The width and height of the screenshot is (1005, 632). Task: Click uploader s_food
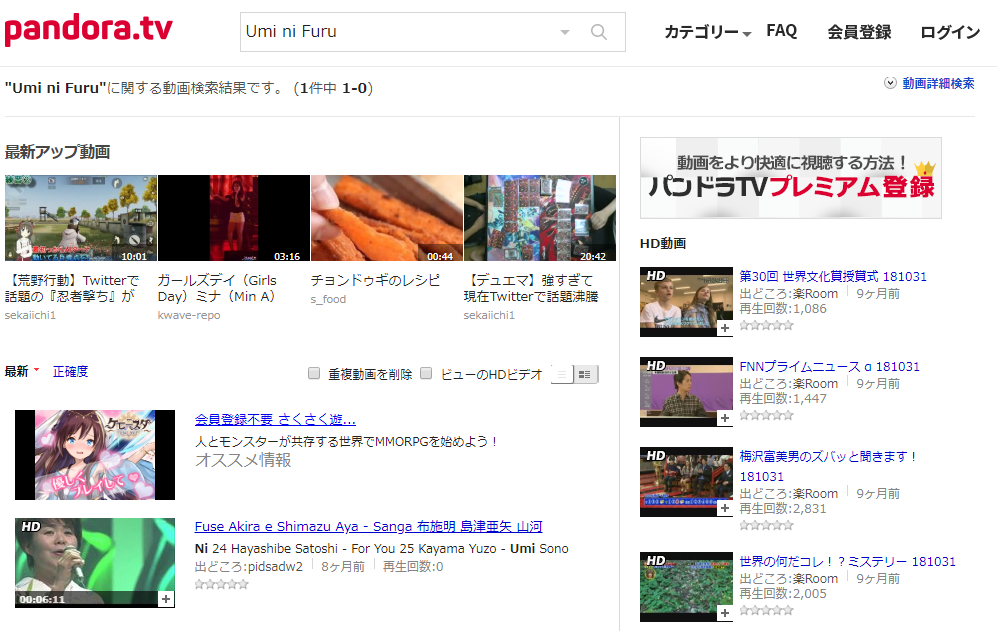tap(328, 299)
